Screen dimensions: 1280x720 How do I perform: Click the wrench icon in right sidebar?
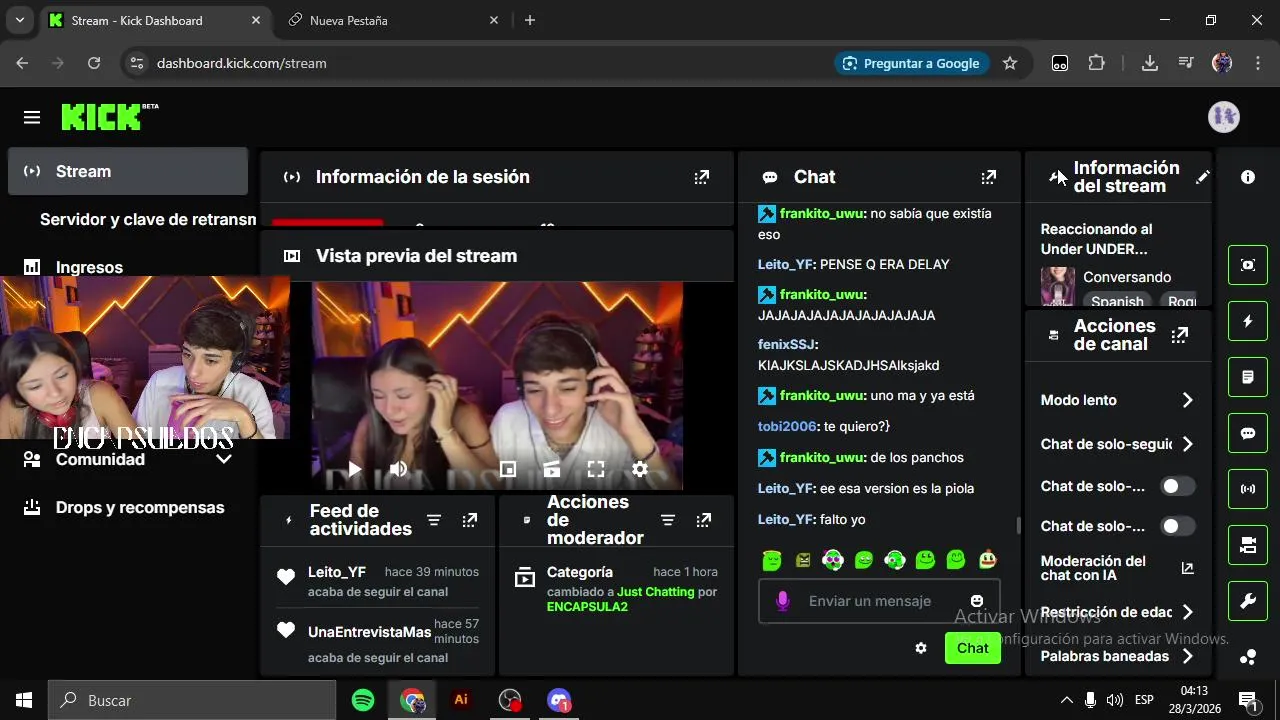1248,601
